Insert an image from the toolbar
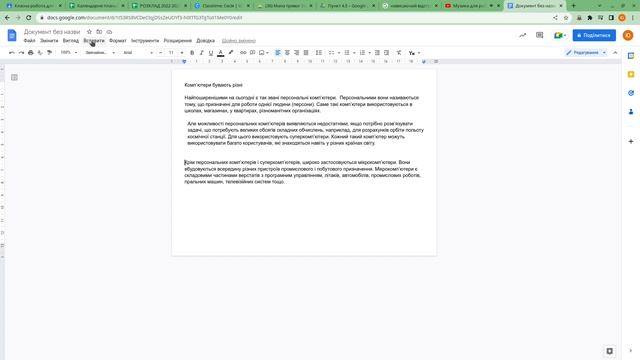Screen dimensions: 640x360 coord(262,53)
